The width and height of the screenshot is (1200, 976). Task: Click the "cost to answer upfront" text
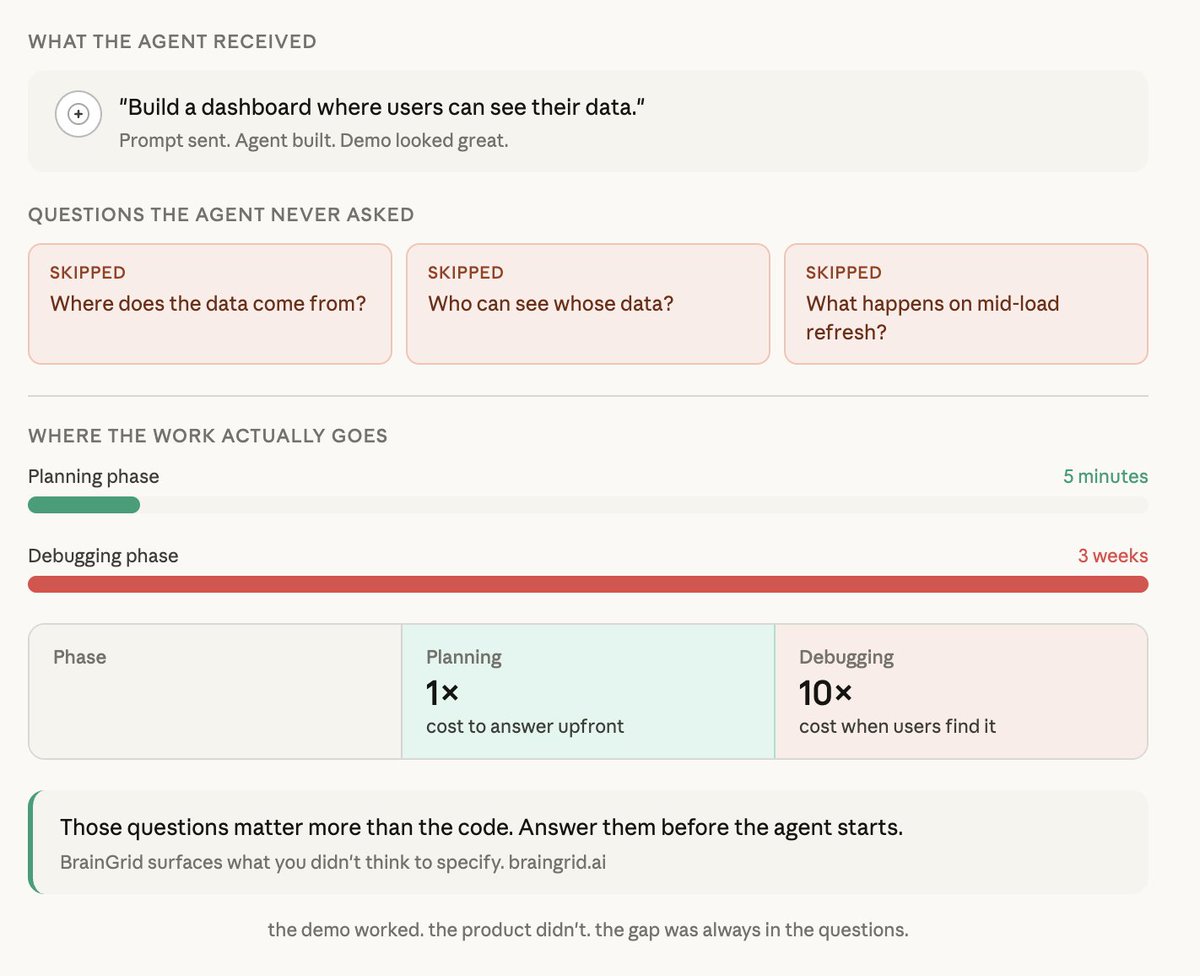pos(525,726)
